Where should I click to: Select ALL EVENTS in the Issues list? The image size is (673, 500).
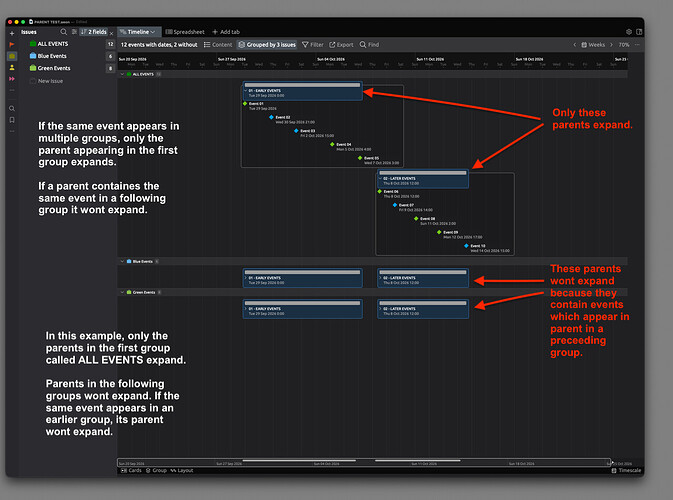click(52, 44)
